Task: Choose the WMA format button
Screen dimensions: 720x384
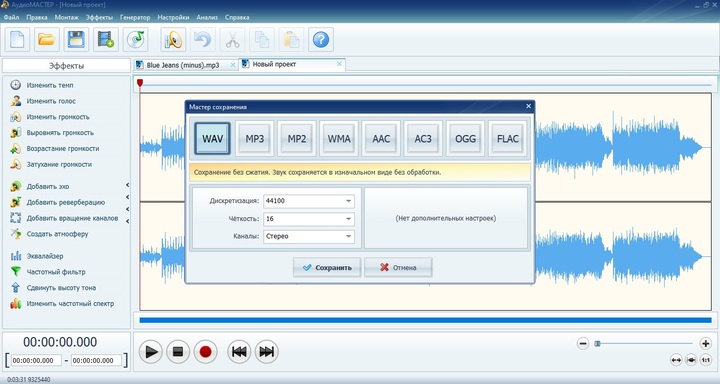Action: point(339,138)
